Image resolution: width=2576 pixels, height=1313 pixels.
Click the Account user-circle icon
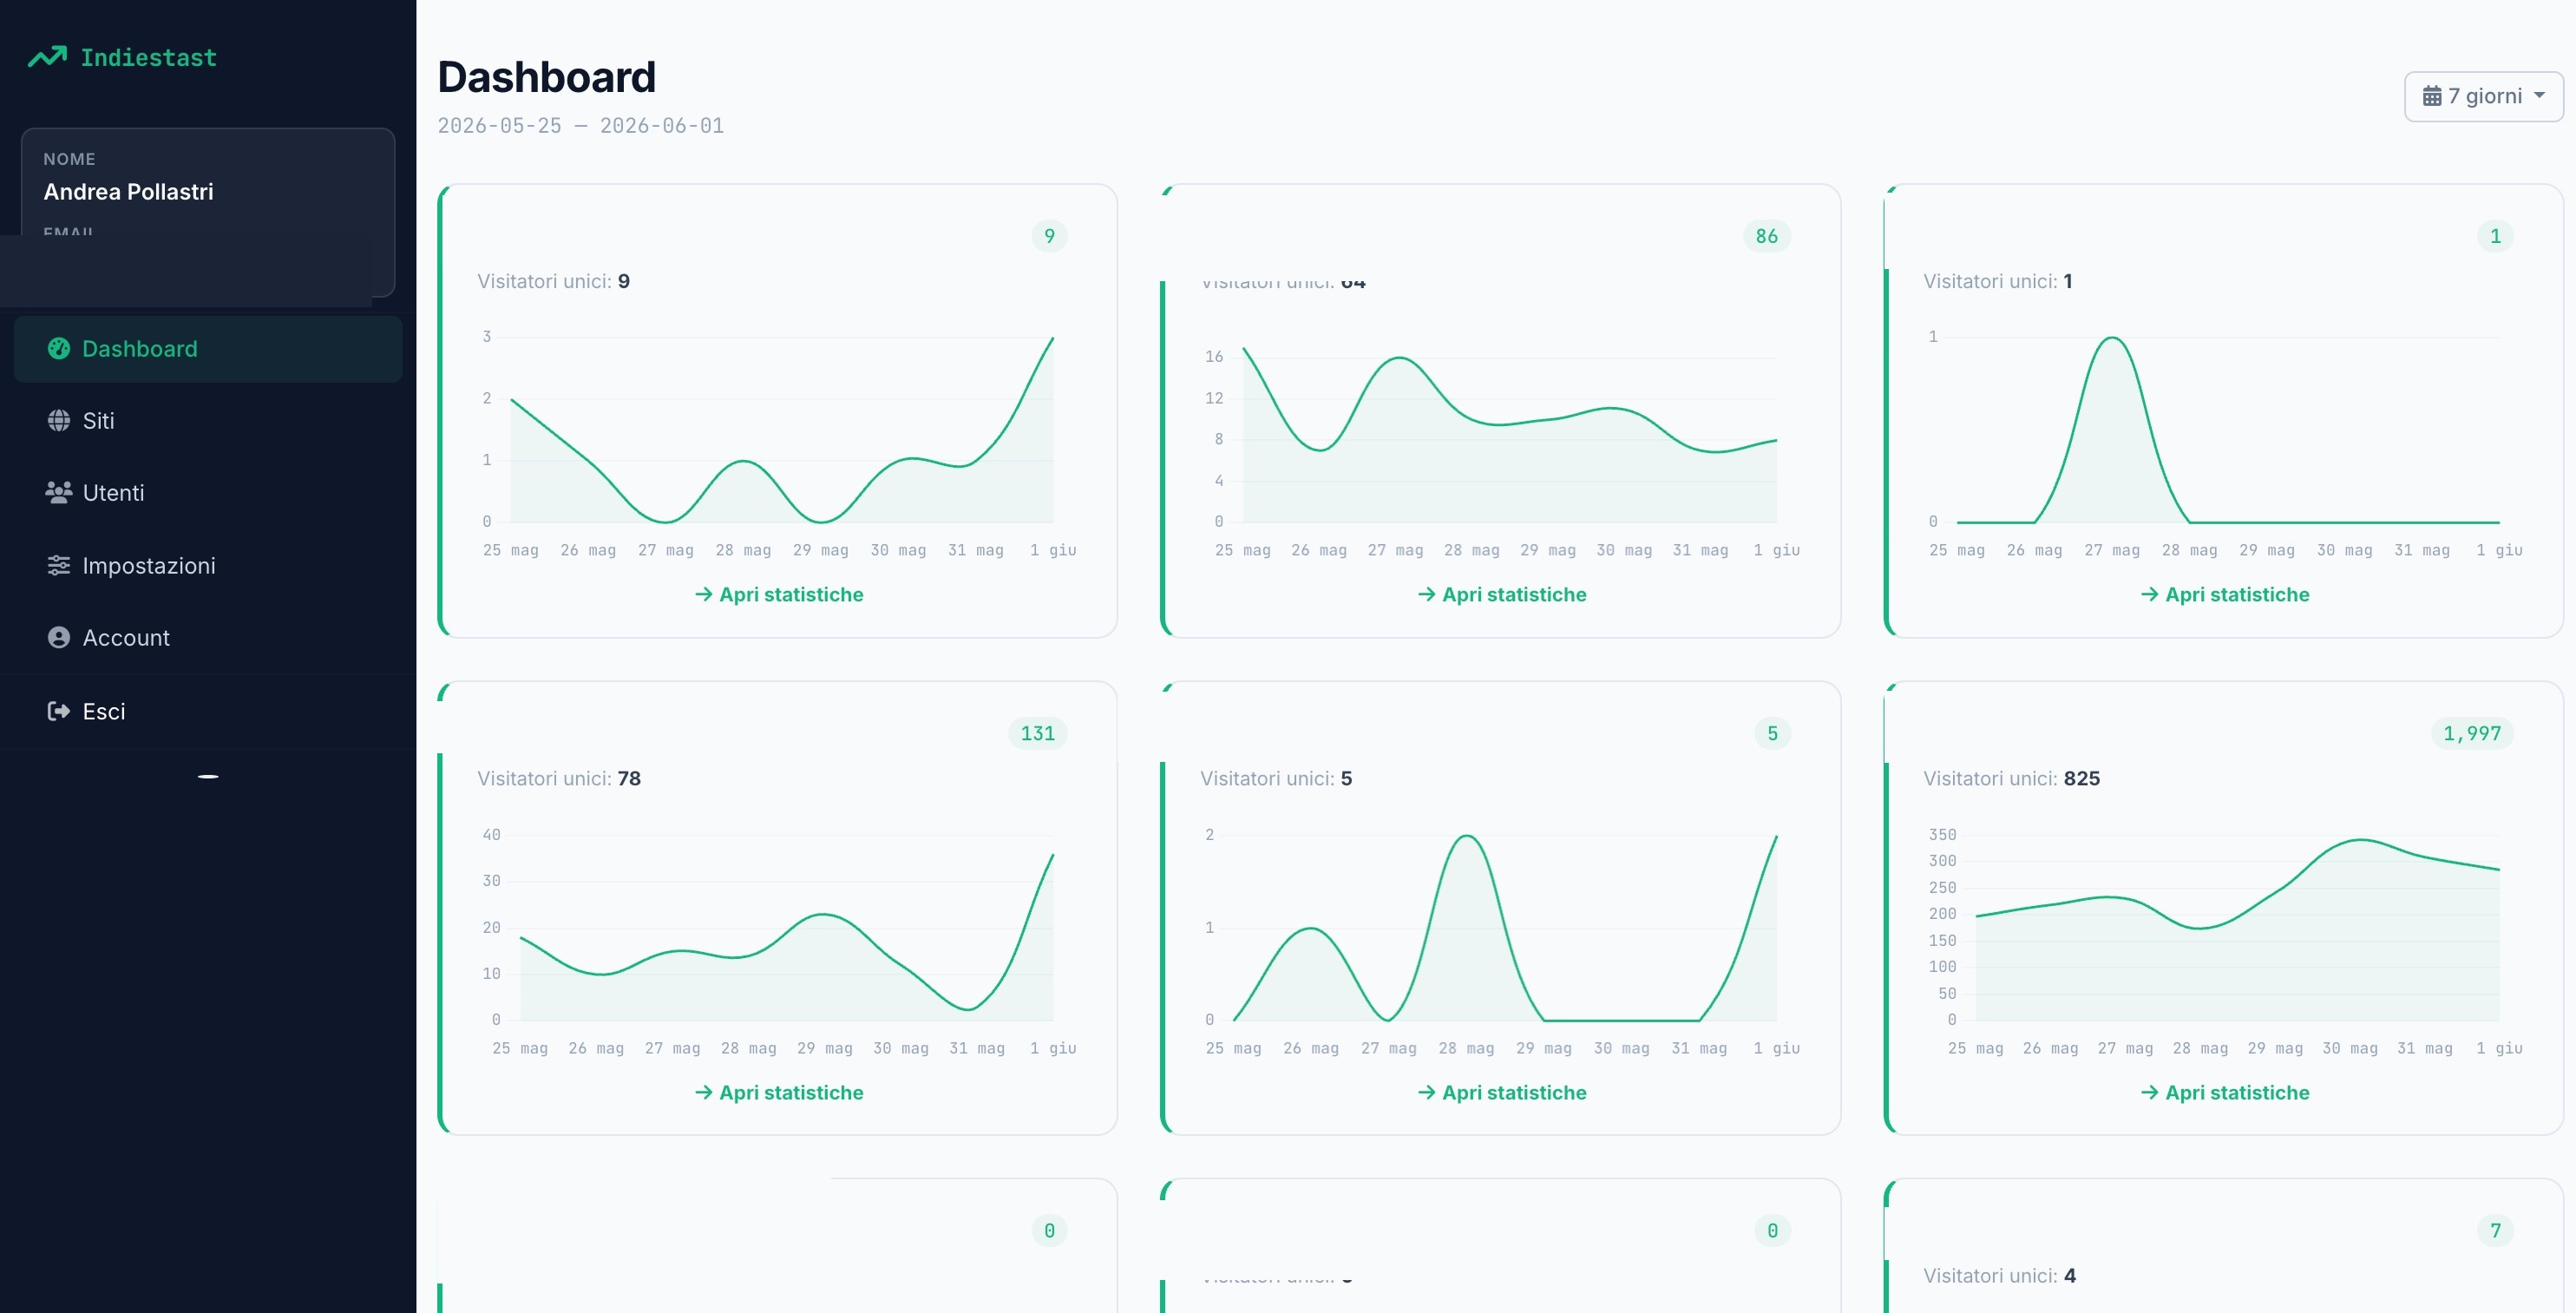(x=59, y=637)
